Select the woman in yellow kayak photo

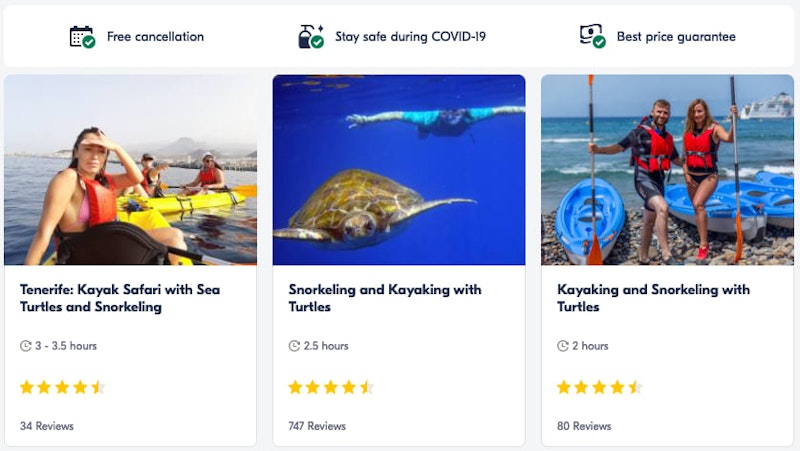(x=130, y=170)
